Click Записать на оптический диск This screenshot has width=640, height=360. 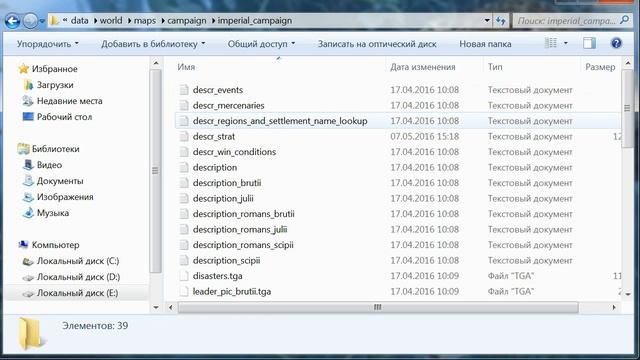[377, 44]
